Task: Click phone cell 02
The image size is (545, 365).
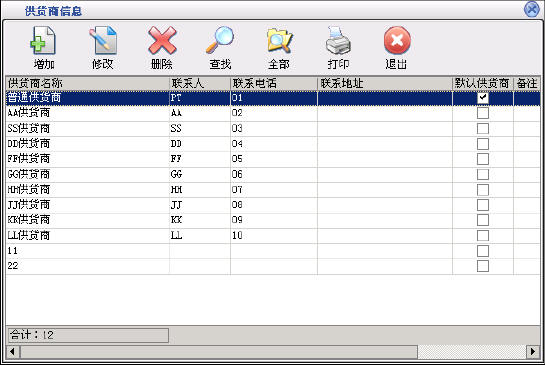Action: point(274,113)
